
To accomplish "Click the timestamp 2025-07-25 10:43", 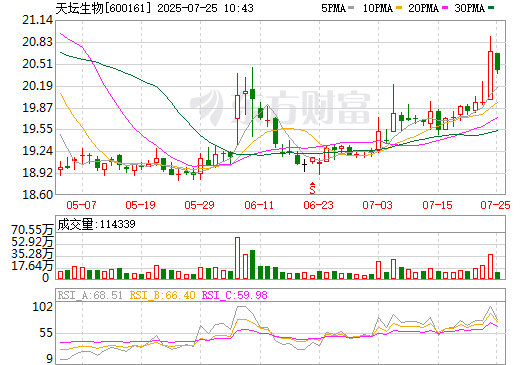I will pos(205,8).
